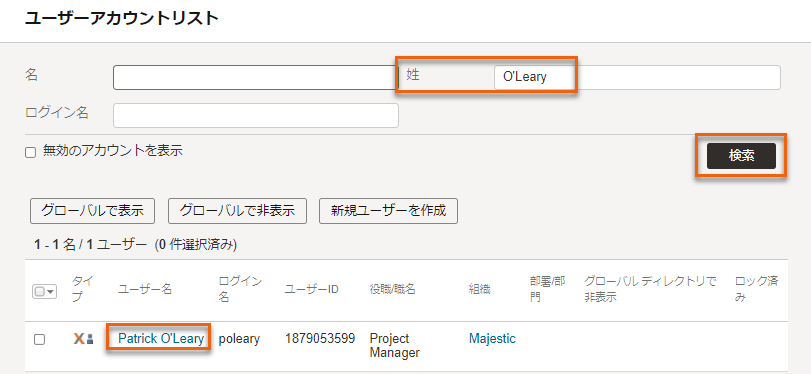Check the Patrick O'Leary row checkbox
811x374 pixels.
coord(39,339)
